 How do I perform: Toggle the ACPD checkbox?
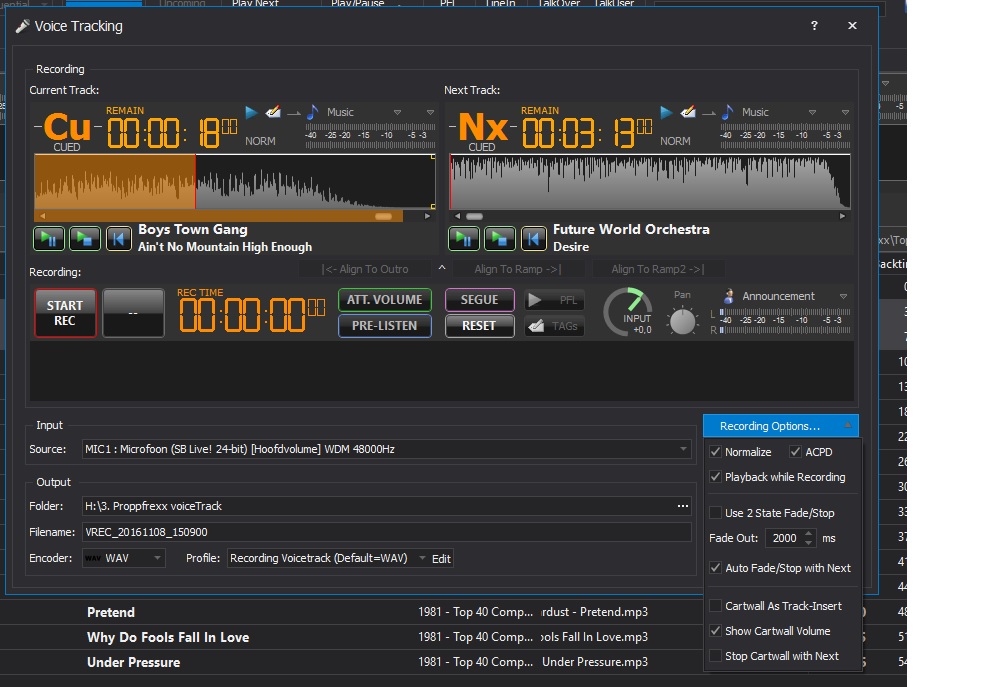click(x=795, y=452)
